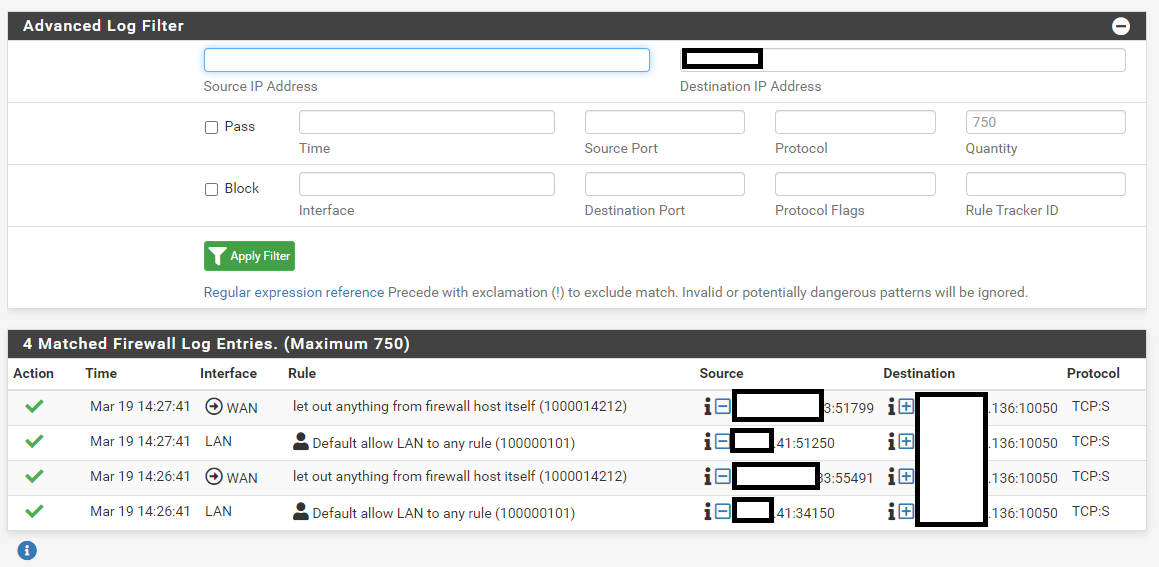Image resolution: width=1159 pixels, height=567 pixels.
Task: Click the first 'let out anything from firewall host itself' rule at 14:27:41
Action: [460, 406]
